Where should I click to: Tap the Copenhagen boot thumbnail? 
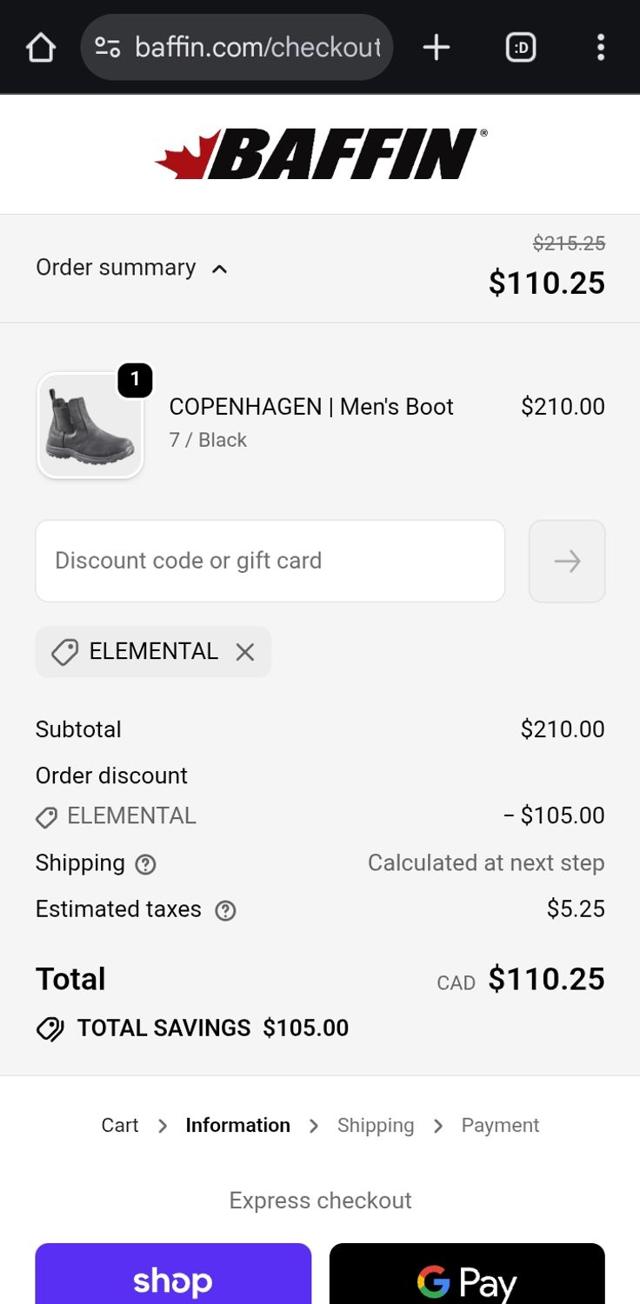click(x=90, y=426)
